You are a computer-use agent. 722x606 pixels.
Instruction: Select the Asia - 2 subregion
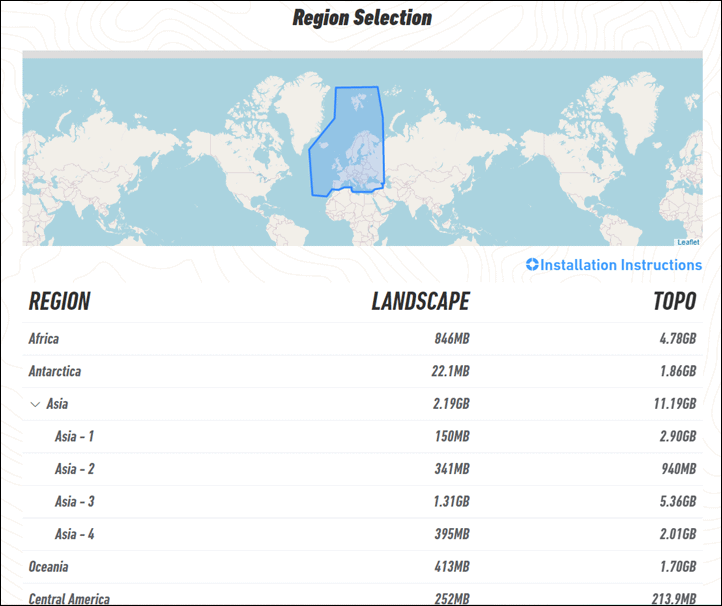coord(75,469)
